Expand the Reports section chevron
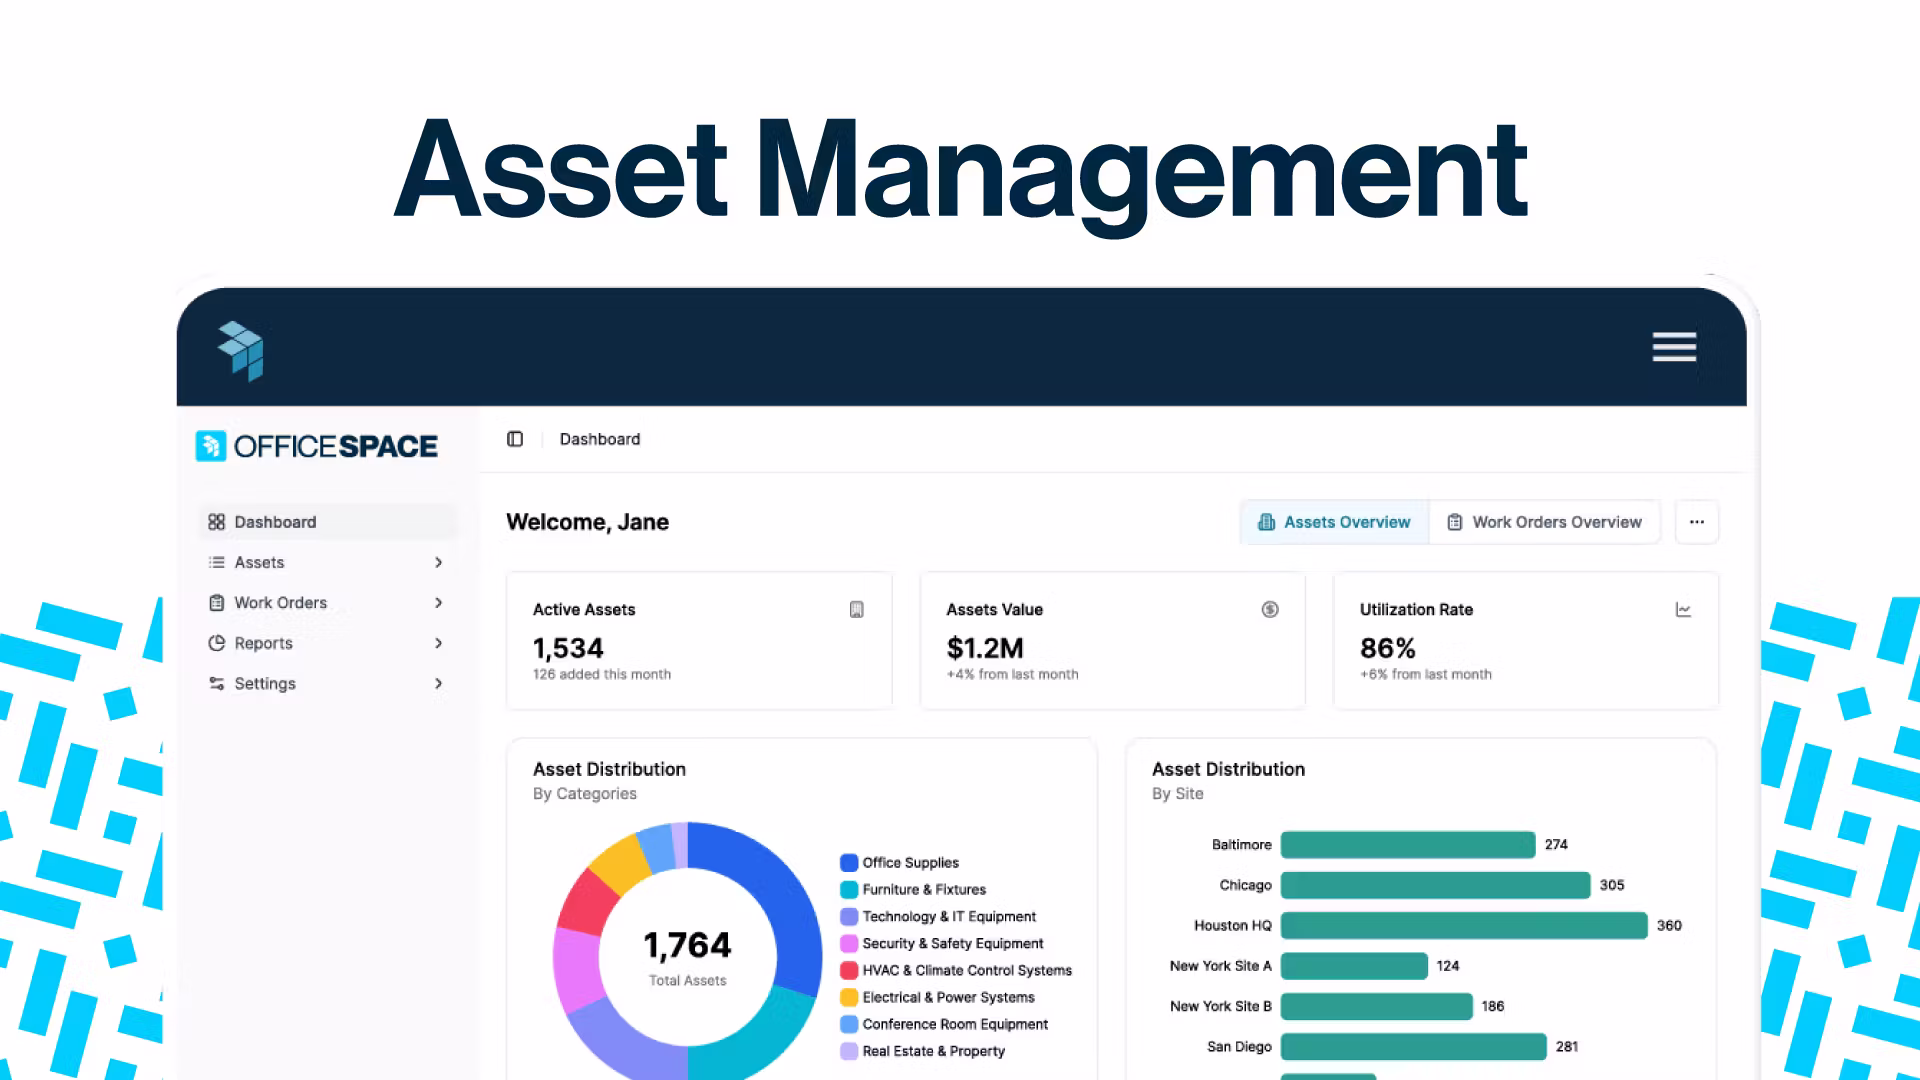Screen dimensions: 1920x1080 coord(438,643)
